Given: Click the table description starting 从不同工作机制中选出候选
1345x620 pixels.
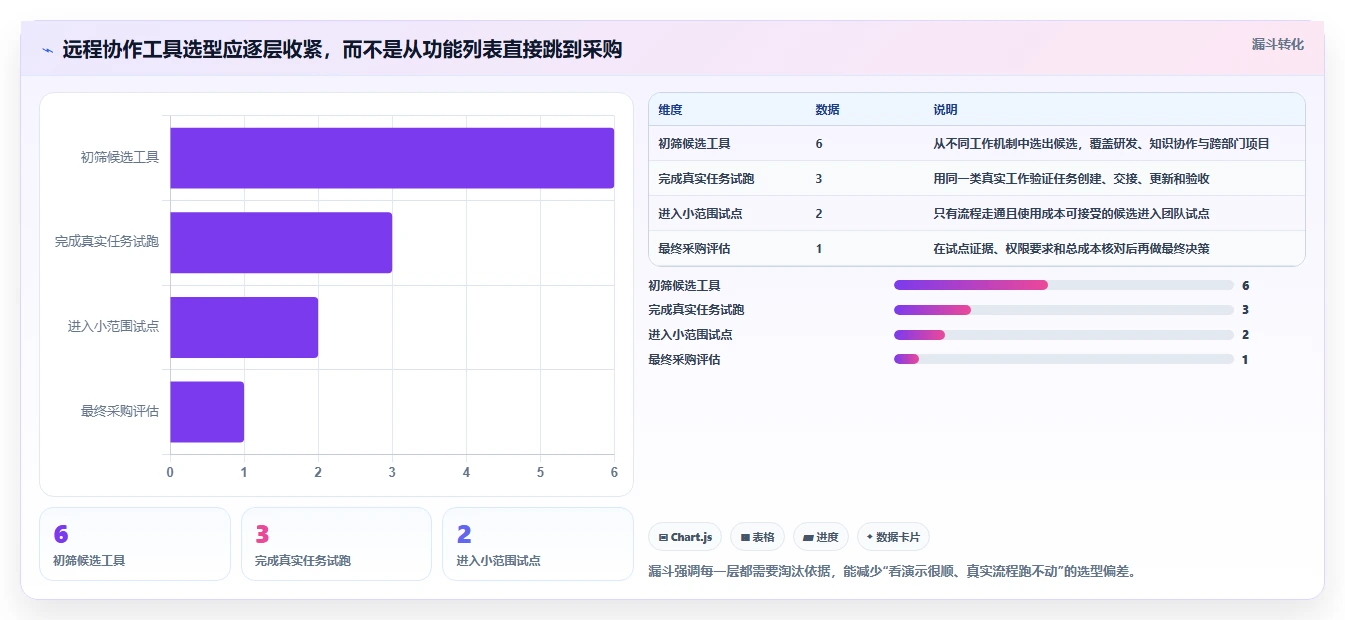Looking at the screenshot, I should click(1101, 144).
